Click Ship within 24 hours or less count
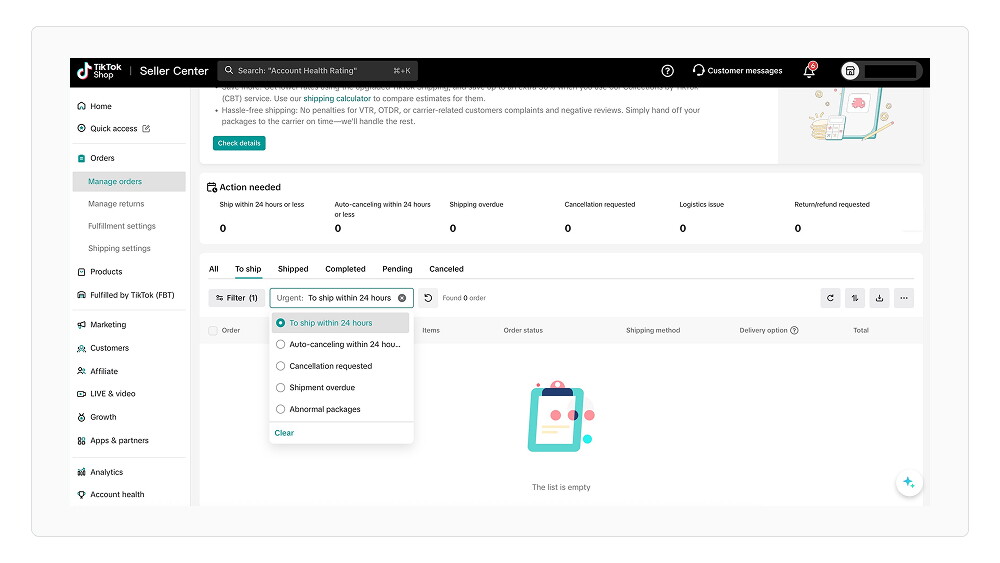1000x563 pixels. click(x=223, y=228)
